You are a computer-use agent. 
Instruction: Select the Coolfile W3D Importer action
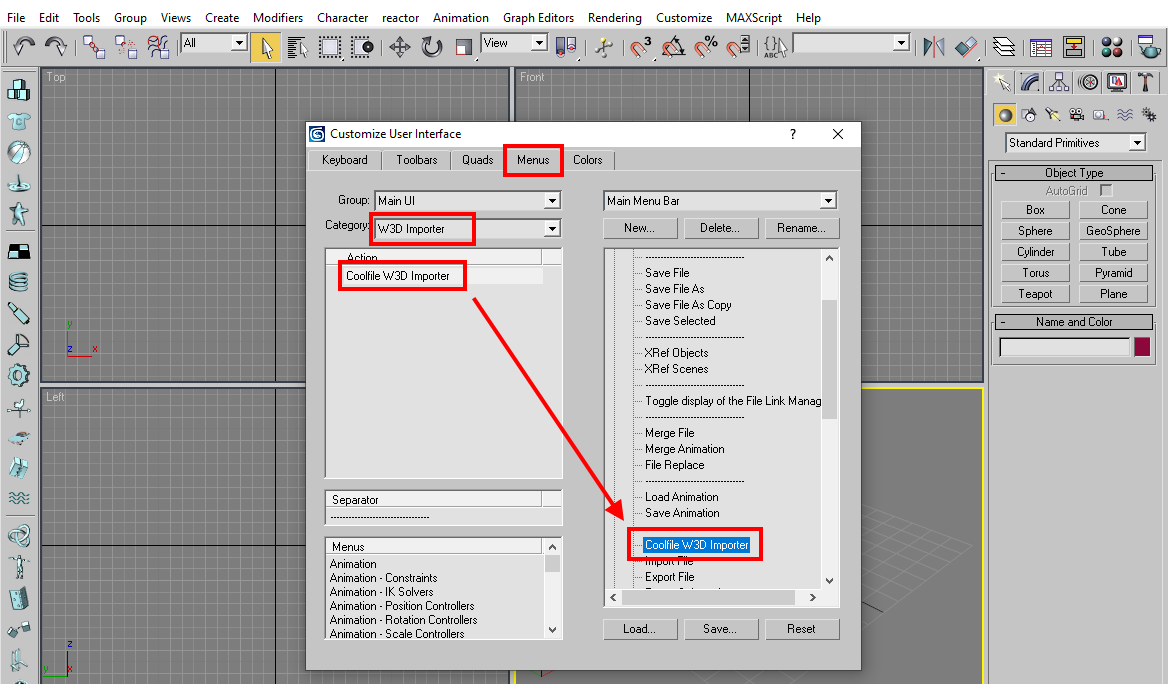tap(398, 276)
